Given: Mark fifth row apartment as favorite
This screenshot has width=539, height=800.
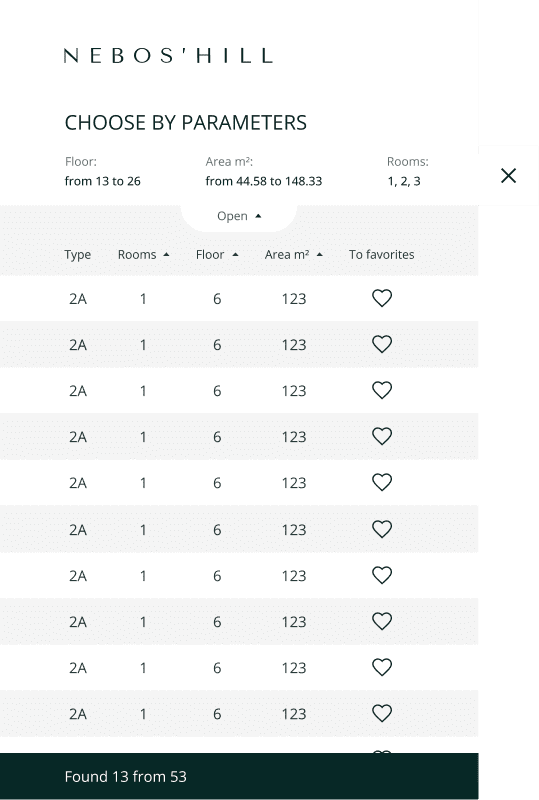Looking at the screenshot, I should [382, 482].
